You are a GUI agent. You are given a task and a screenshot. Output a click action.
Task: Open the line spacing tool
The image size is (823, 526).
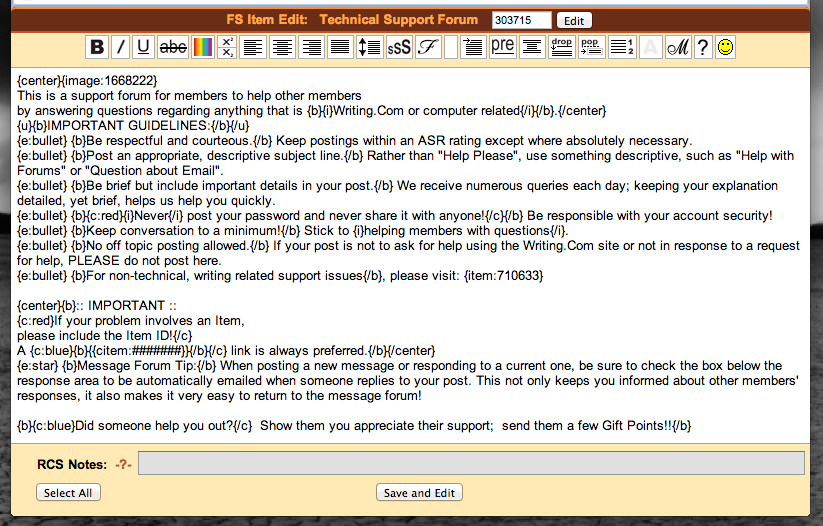point(369,47)
